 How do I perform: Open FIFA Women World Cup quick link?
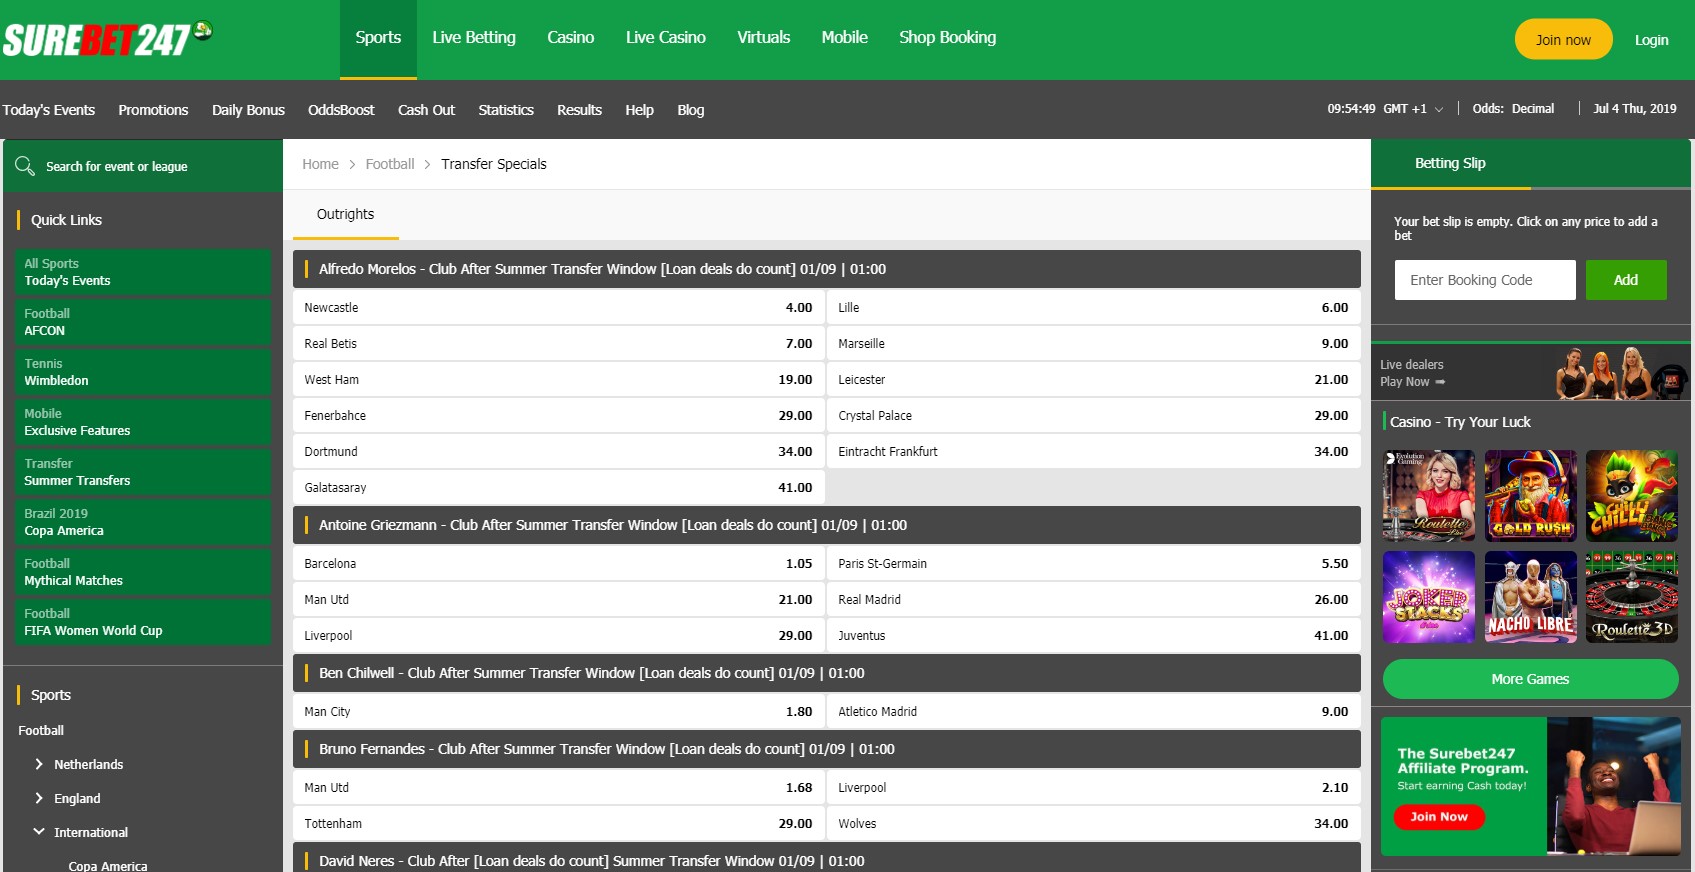(x=143, y=622)
